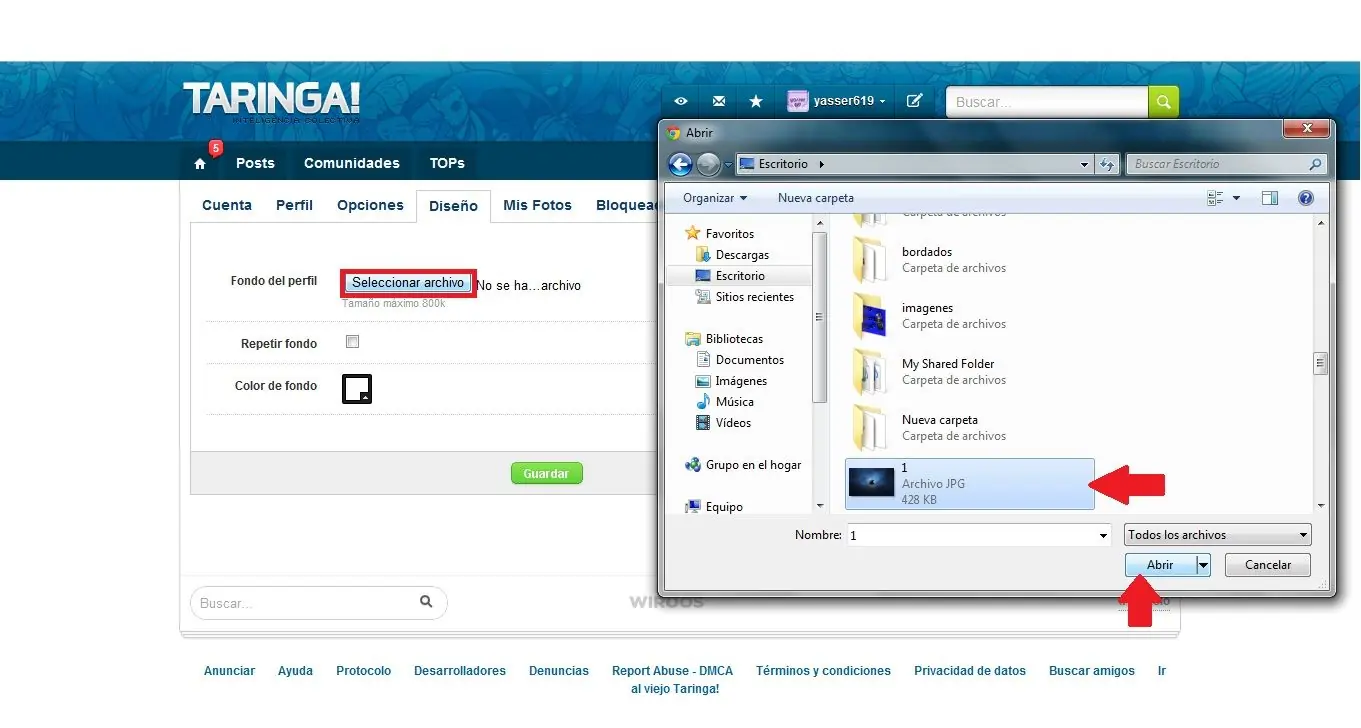Click Cancelar in the dialog

(x=1268, y=565)
